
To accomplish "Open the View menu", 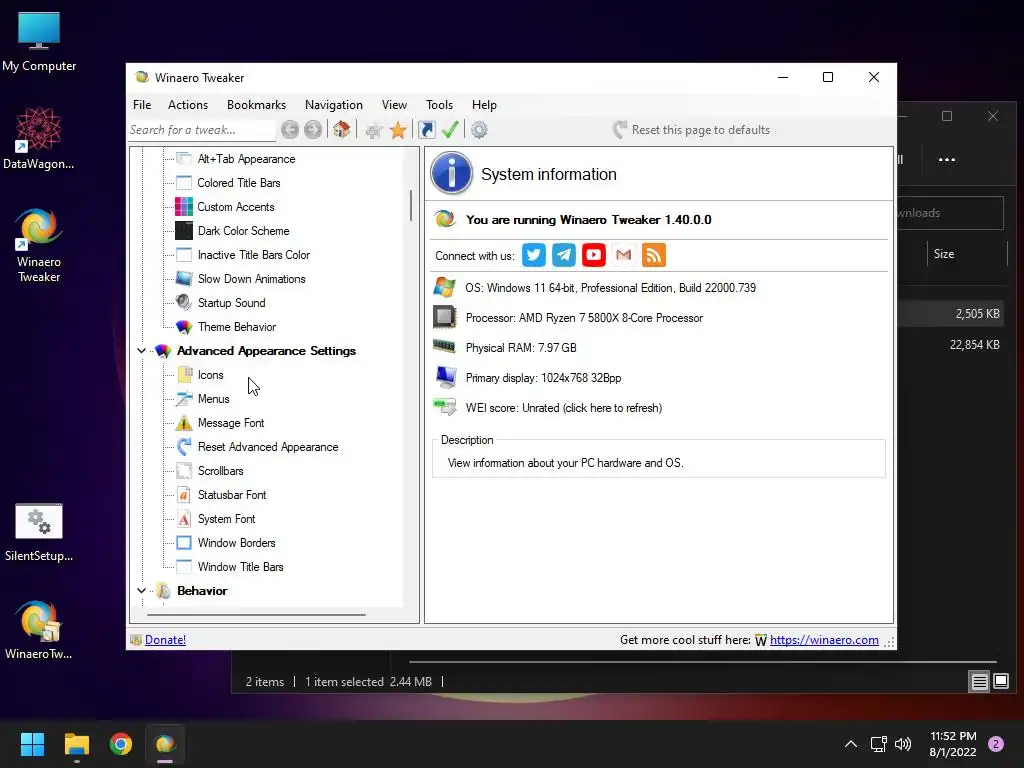I will click(394, 104).
